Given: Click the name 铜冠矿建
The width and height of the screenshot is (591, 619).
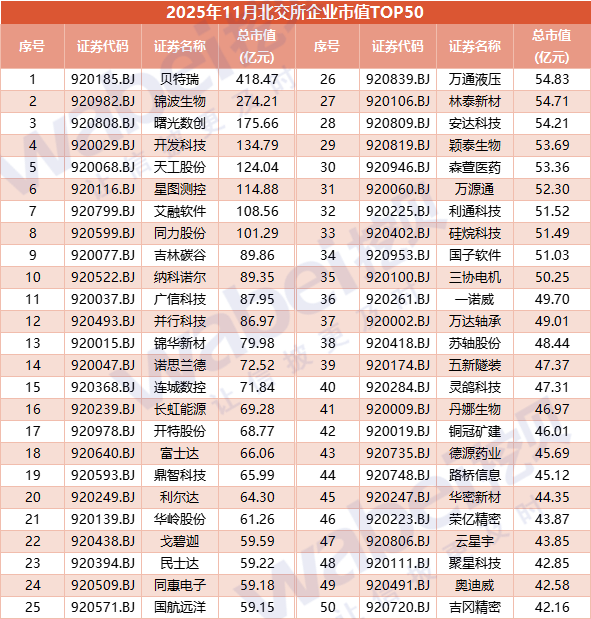Looking at the screenshot, I should [475, 431].
